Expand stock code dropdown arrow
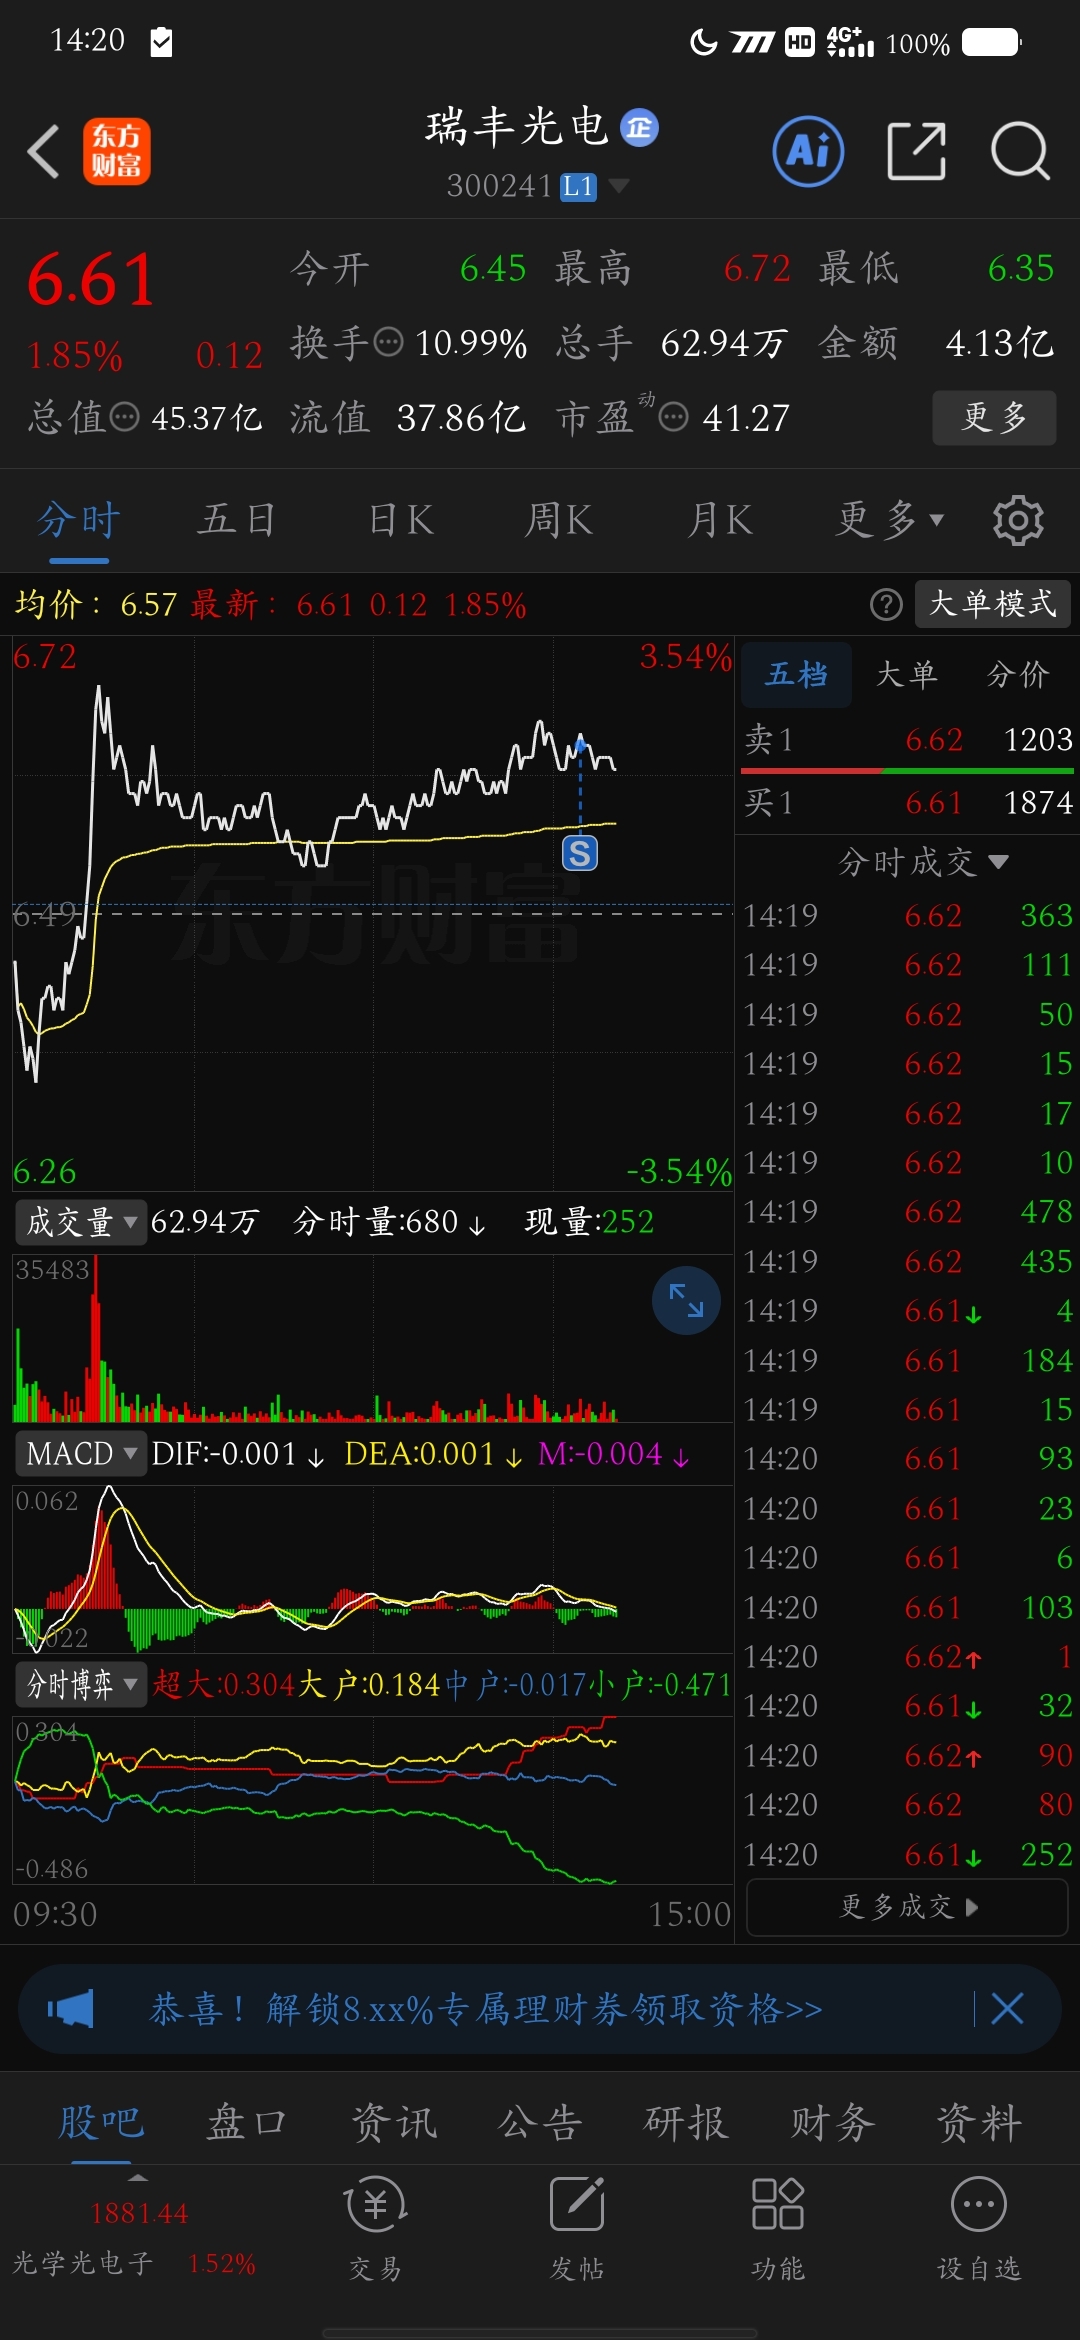This screenshot has width=1080, height=2340. click(619, 186)
